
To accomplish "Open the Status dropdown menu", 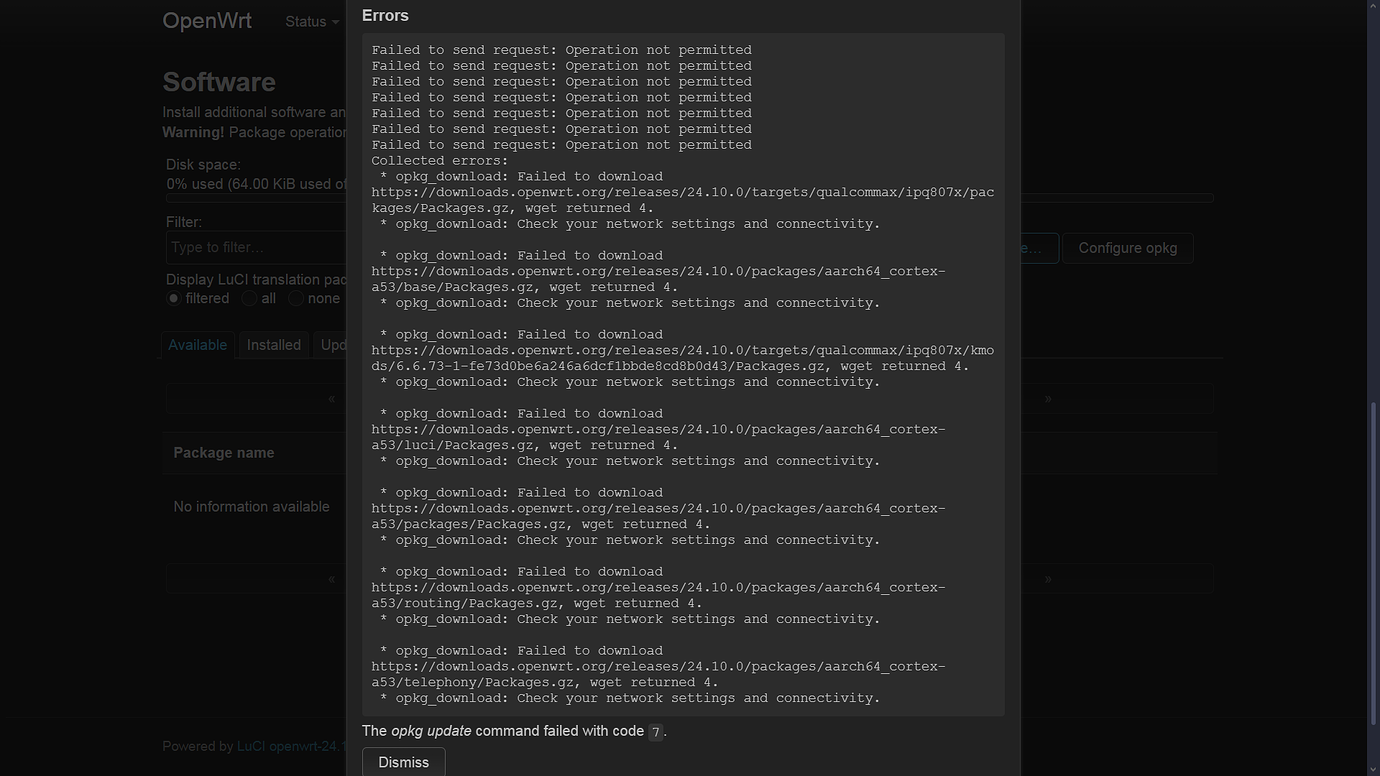I will 305,21.
